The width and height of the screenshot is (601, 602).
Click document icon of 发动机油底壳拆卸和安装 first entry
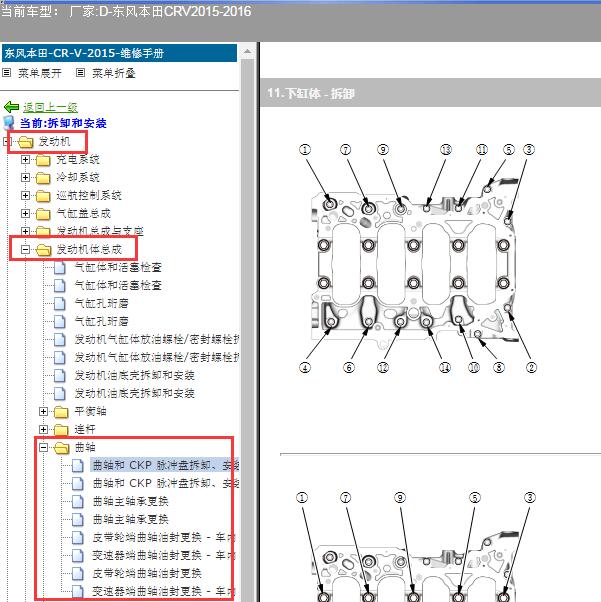tap(60, 375)
